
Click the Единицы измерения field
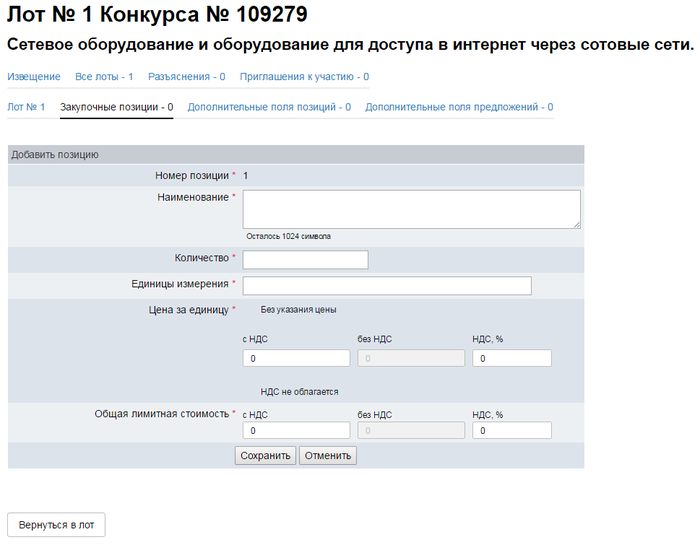(386, 286)
